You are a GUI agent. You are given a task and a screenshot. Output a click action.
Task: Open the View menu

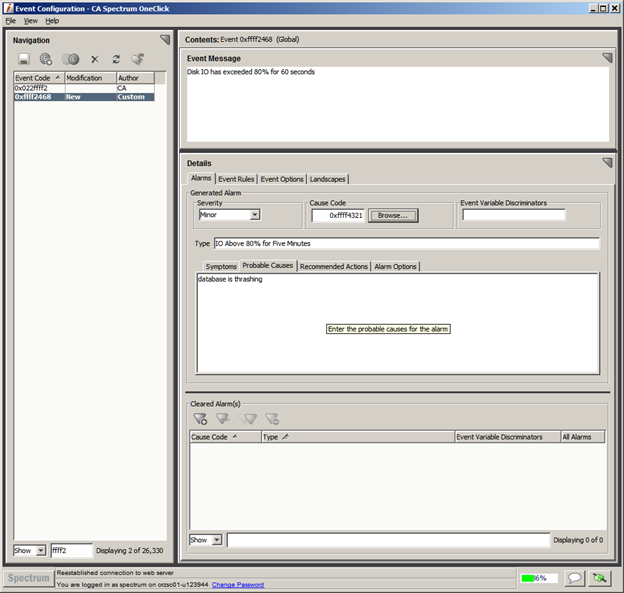[x=31, y=21]
